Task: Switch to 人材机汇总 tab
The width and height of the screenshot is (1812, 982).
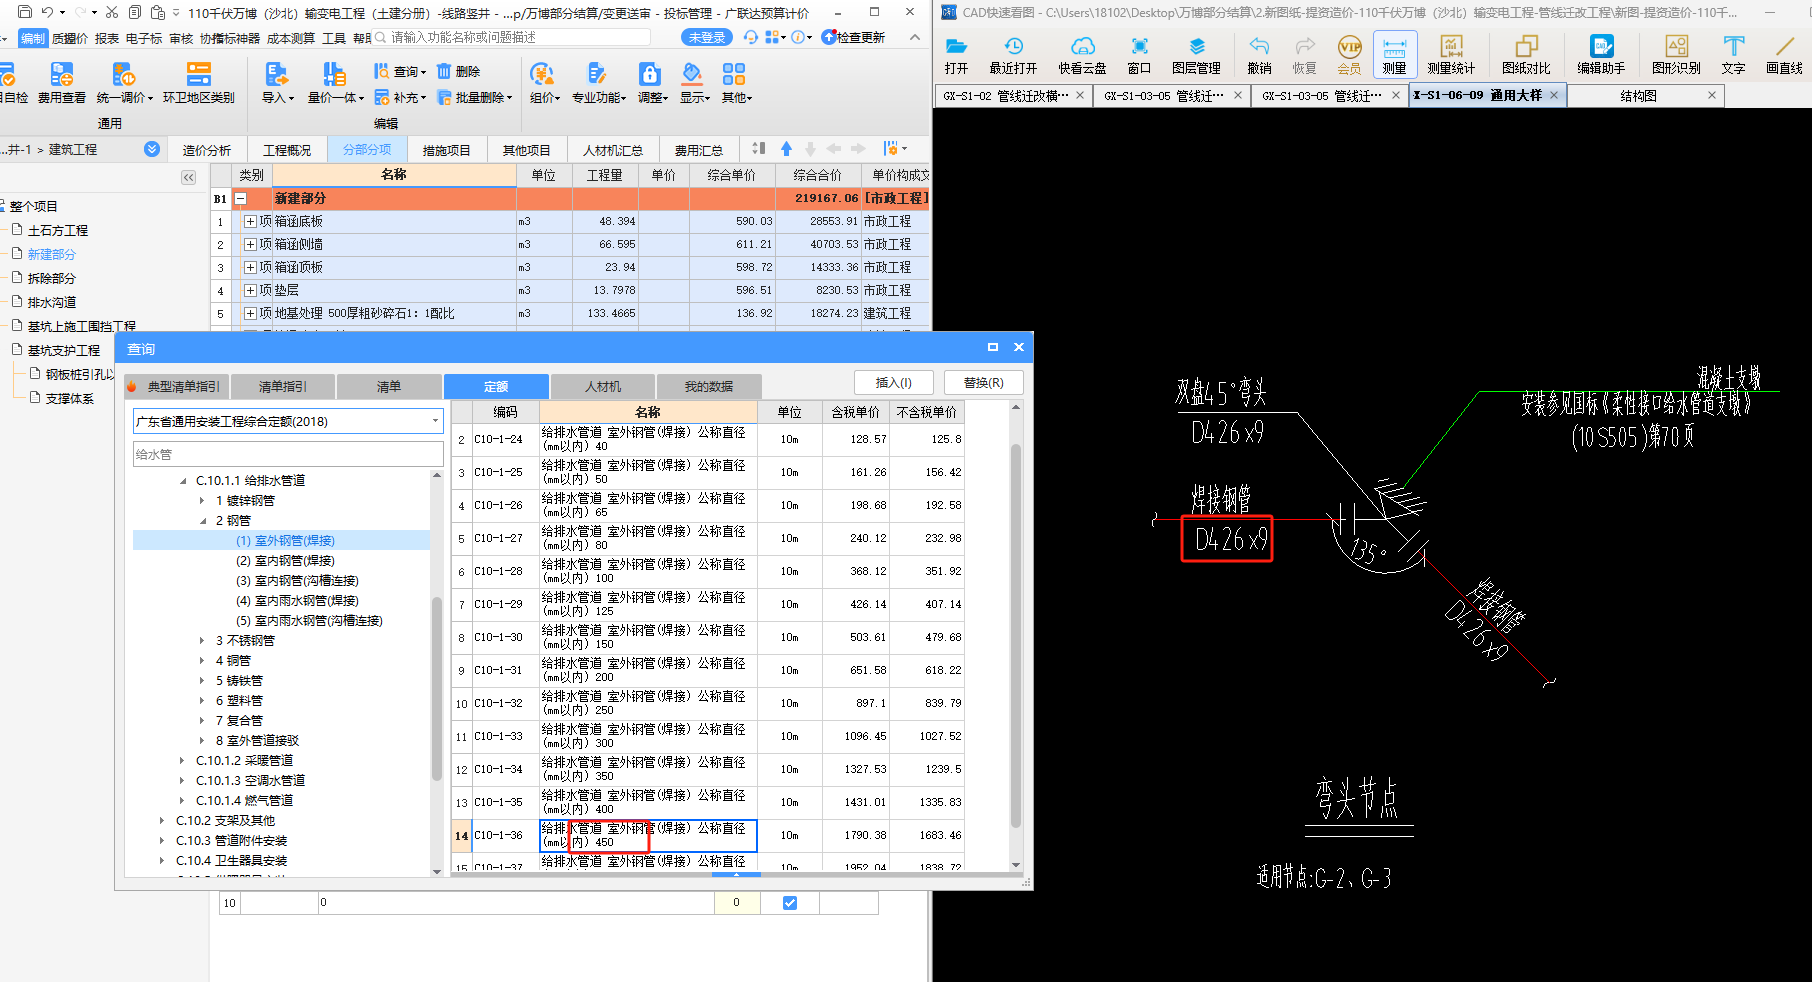Action: pos(613,150)
